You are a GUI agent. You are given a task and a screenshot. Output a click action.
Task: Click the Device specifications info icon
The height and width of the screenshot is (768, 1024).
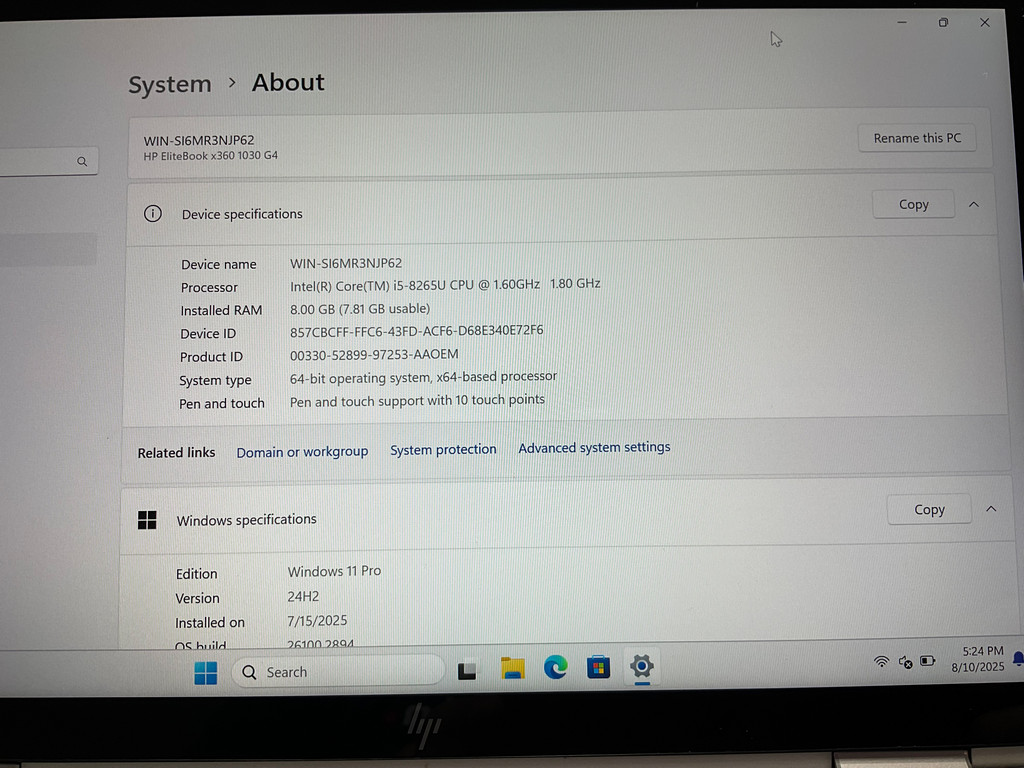[153, 214]
